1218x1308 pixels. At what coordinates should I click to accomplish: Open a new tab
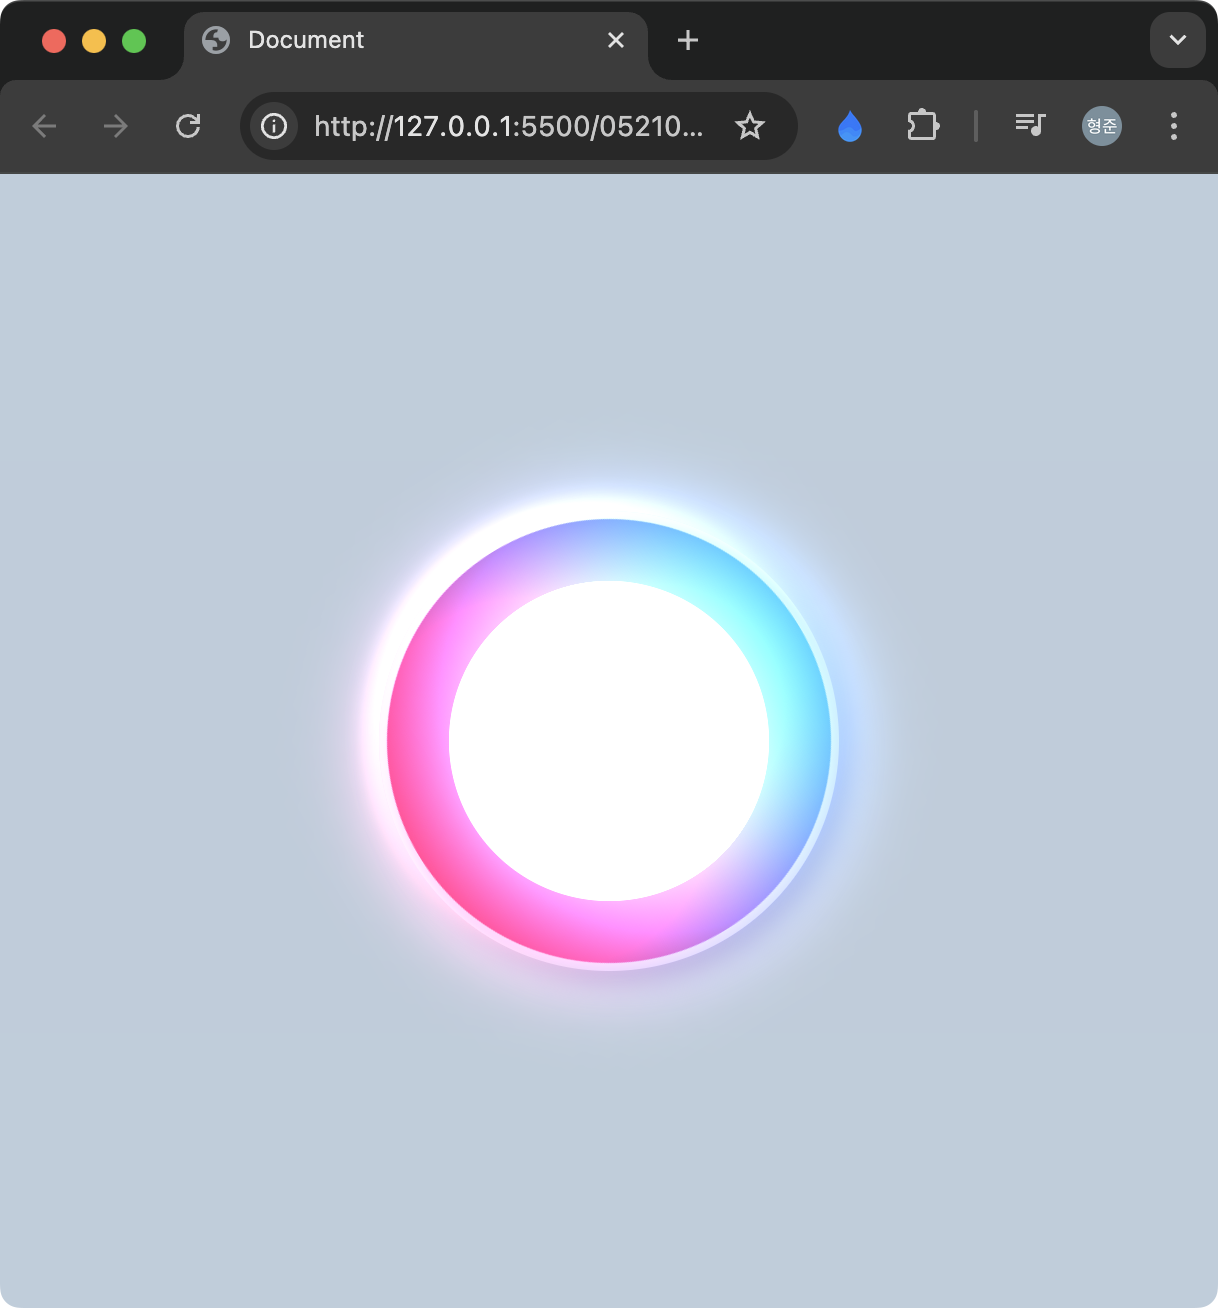click(688, 40)
